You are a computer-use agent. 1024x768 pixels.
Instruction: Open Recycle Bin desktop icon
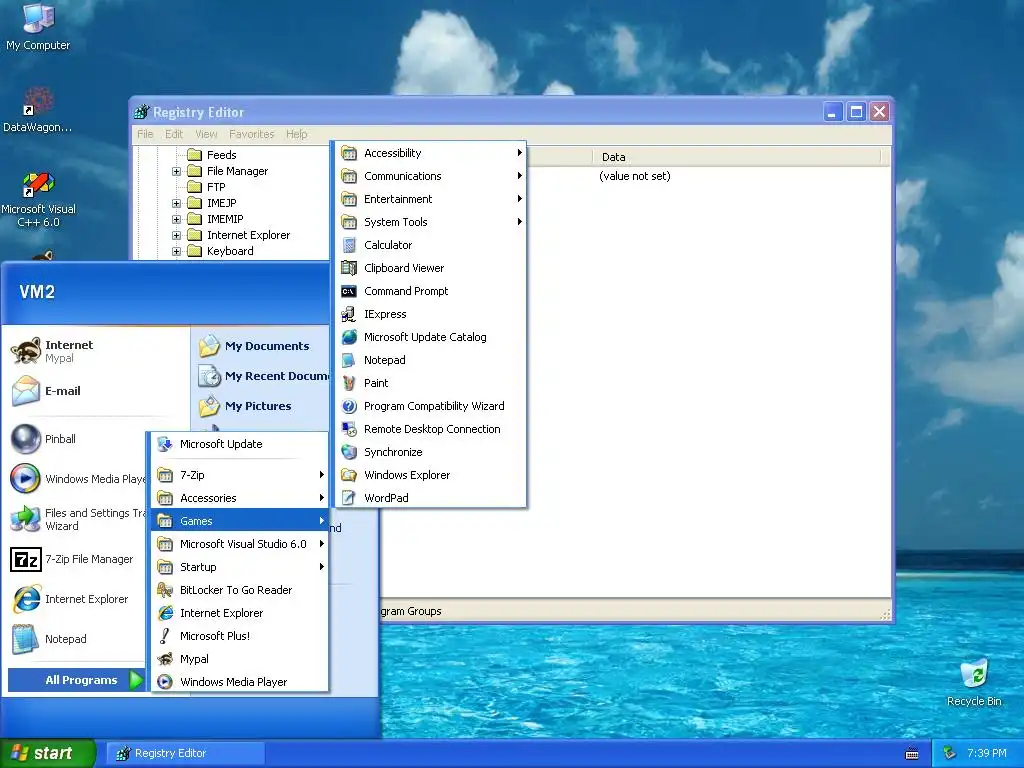[x=974, y=682]
